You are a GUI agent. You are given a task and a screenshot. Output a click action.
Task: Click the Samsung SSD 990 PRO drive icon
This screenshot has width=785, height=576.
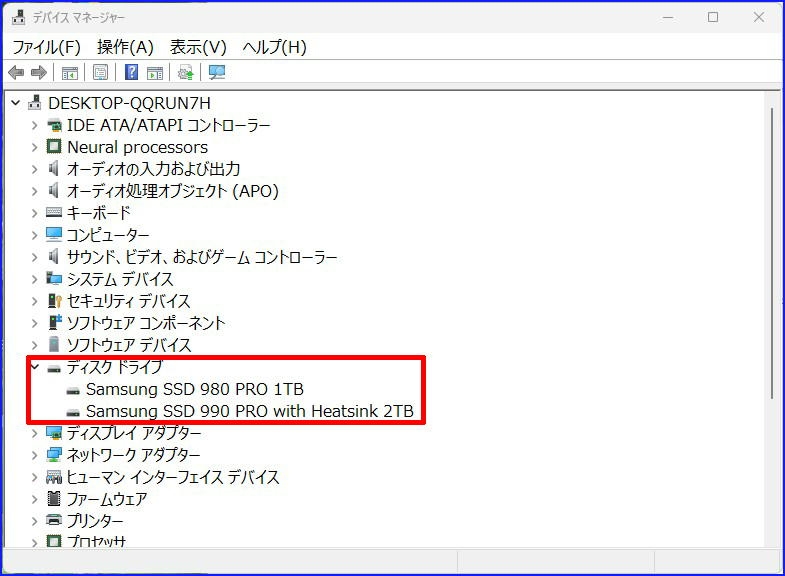(73, 413)
